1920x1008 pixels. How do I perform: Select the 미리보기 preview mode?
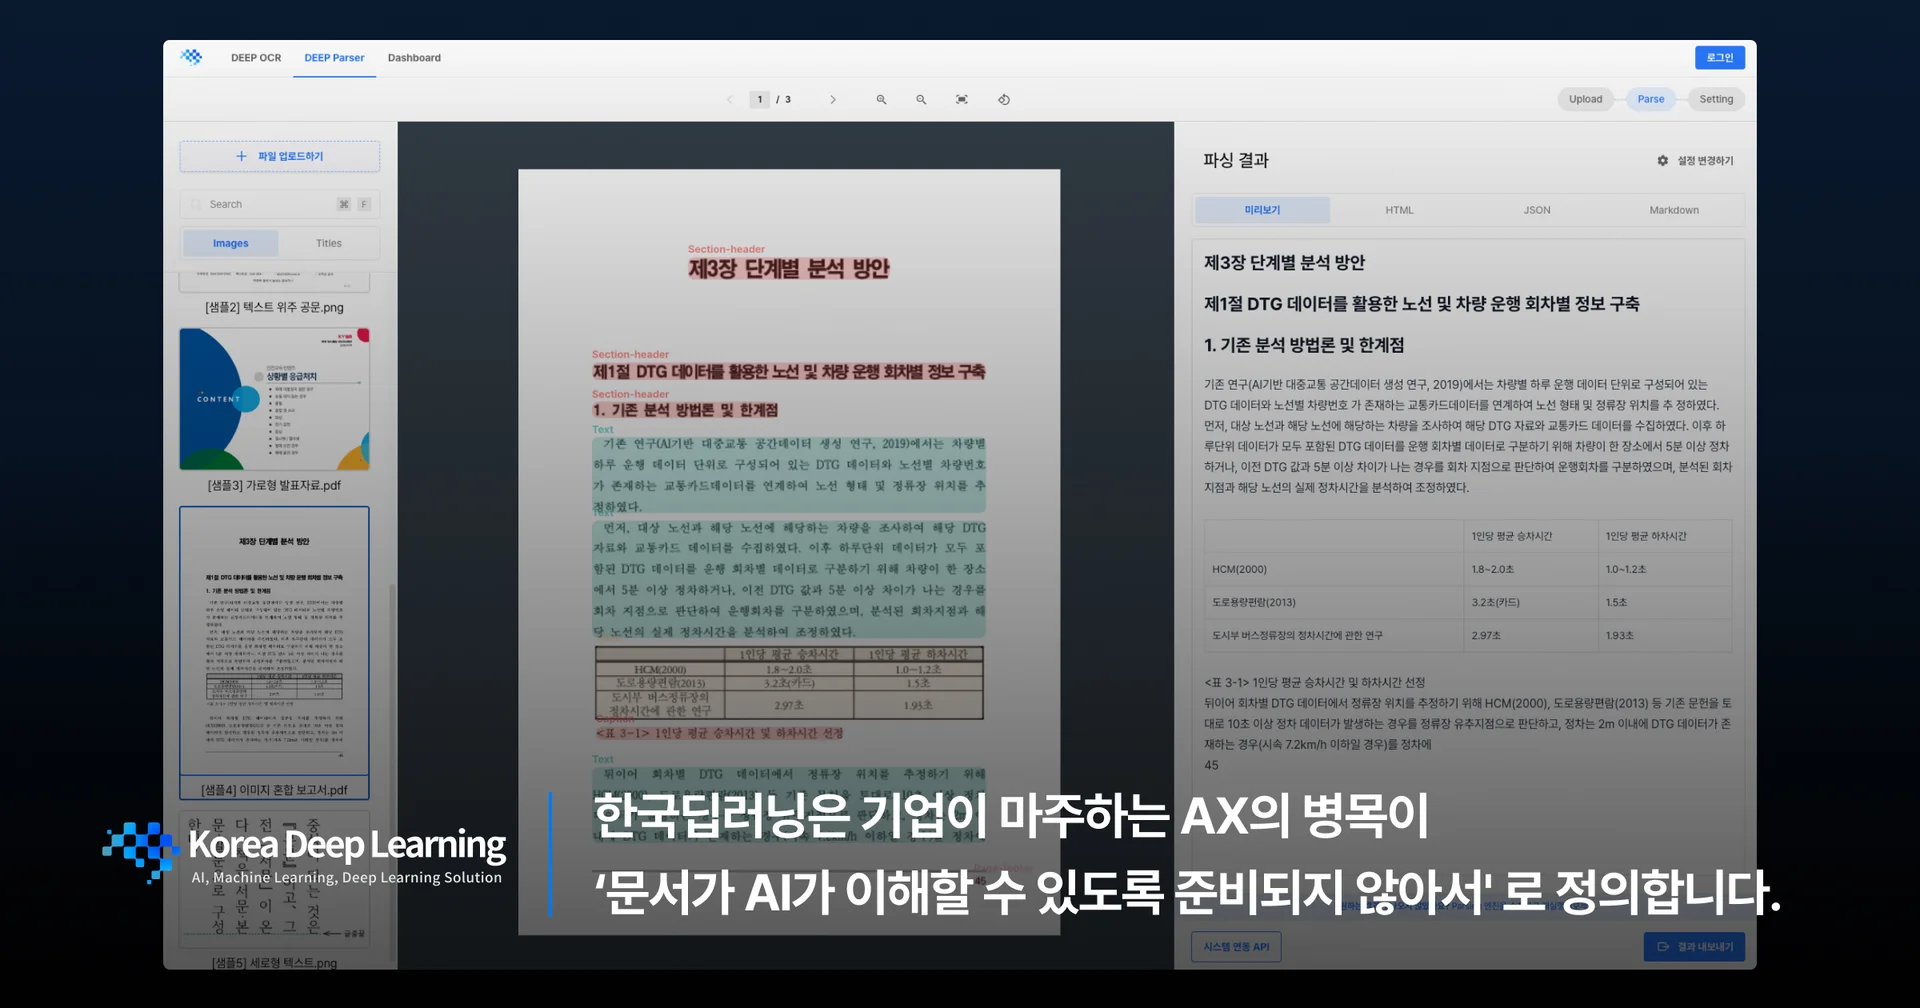pyautogui.click(x=1262, y=210)
